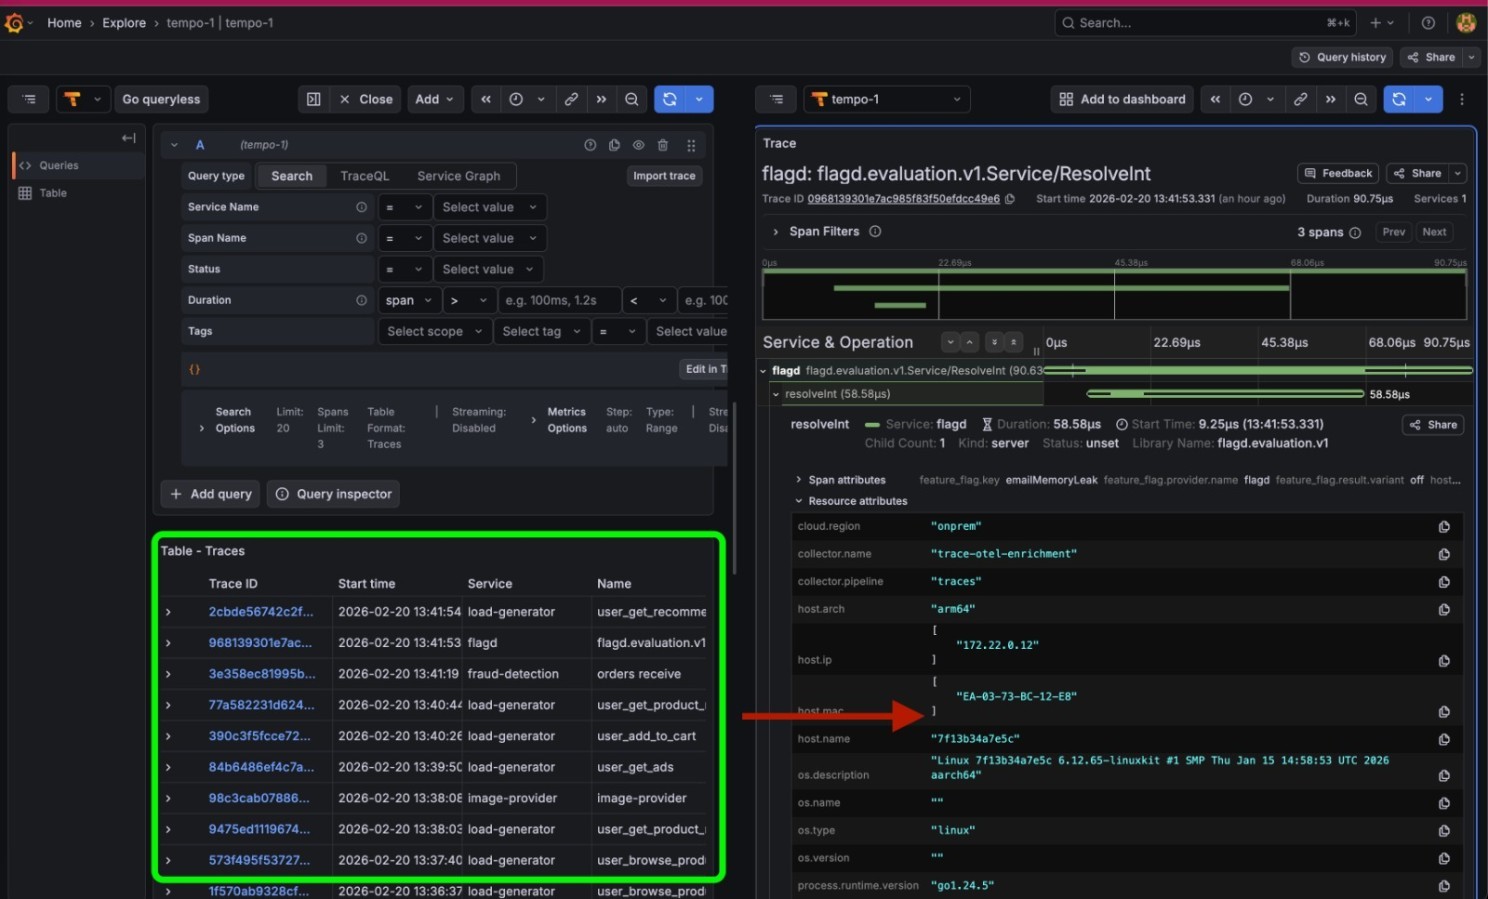Screen dimensions: 1488x899
Task: Open trace 3e358ec81995b link
Action: 261,674
